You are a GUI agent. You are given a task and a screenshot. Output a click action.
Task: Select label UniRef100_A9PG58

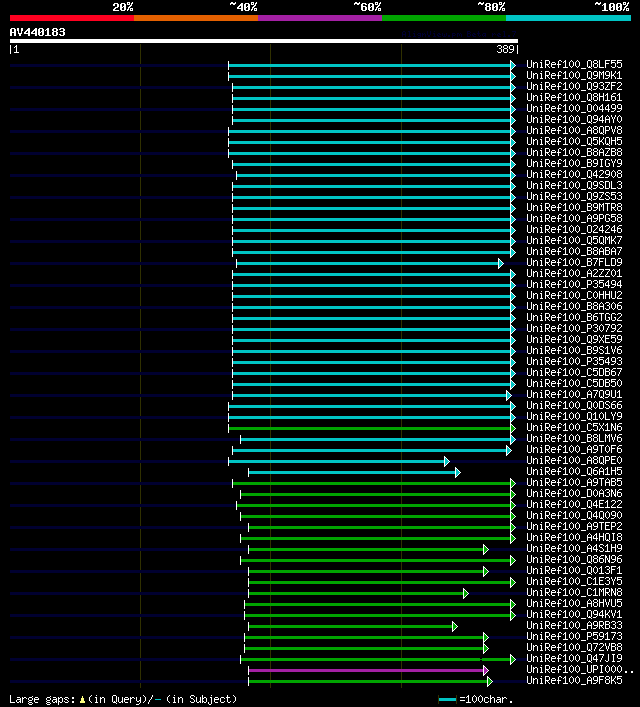tap(574, 218)
